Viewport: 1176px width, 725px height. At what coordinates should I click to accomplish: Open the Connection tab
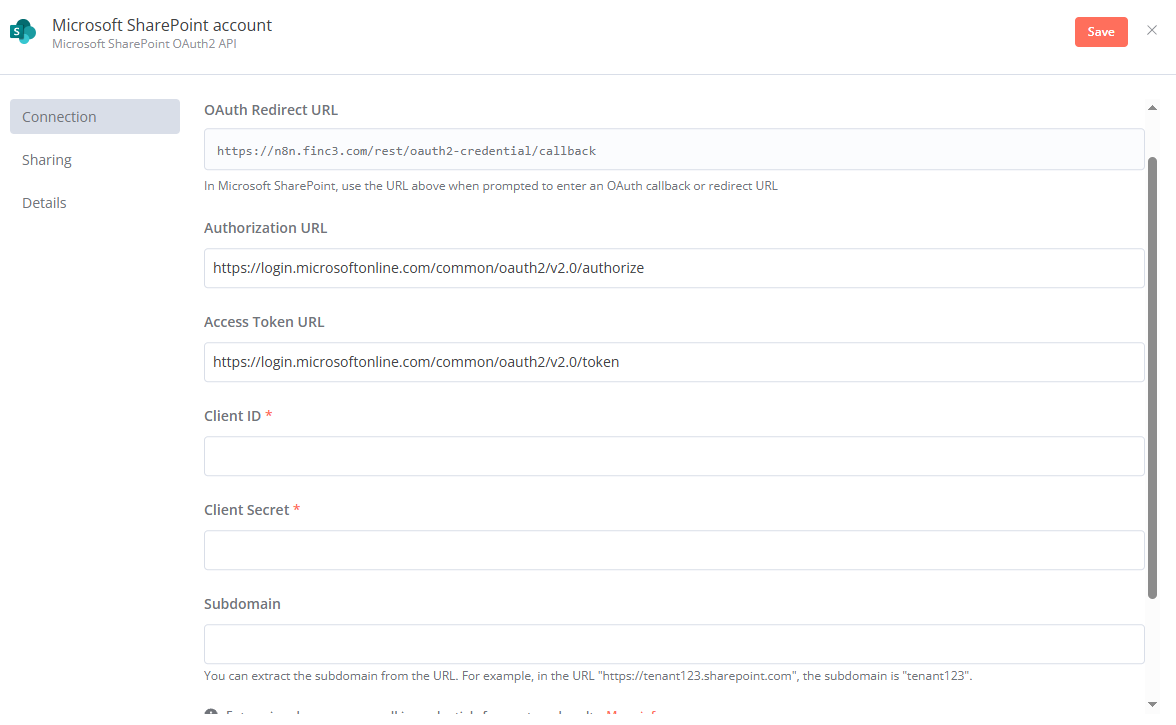tap(94, 116)
